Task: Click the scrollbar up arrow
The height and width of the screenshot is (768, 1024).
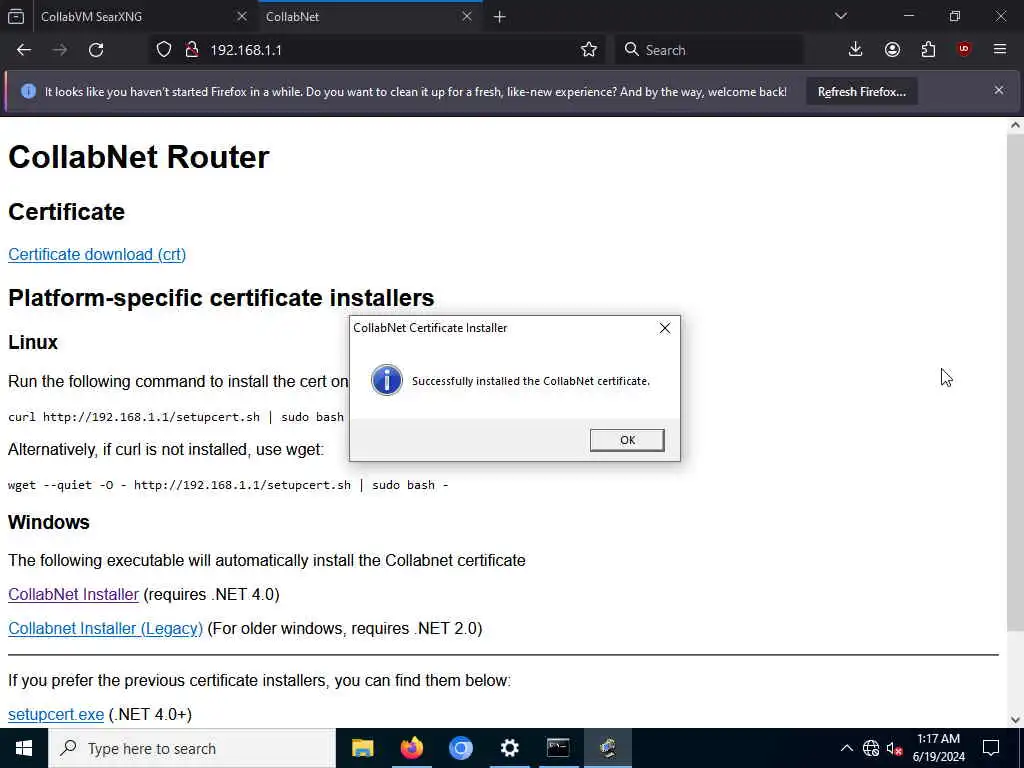Action: tap(1015, 125)
